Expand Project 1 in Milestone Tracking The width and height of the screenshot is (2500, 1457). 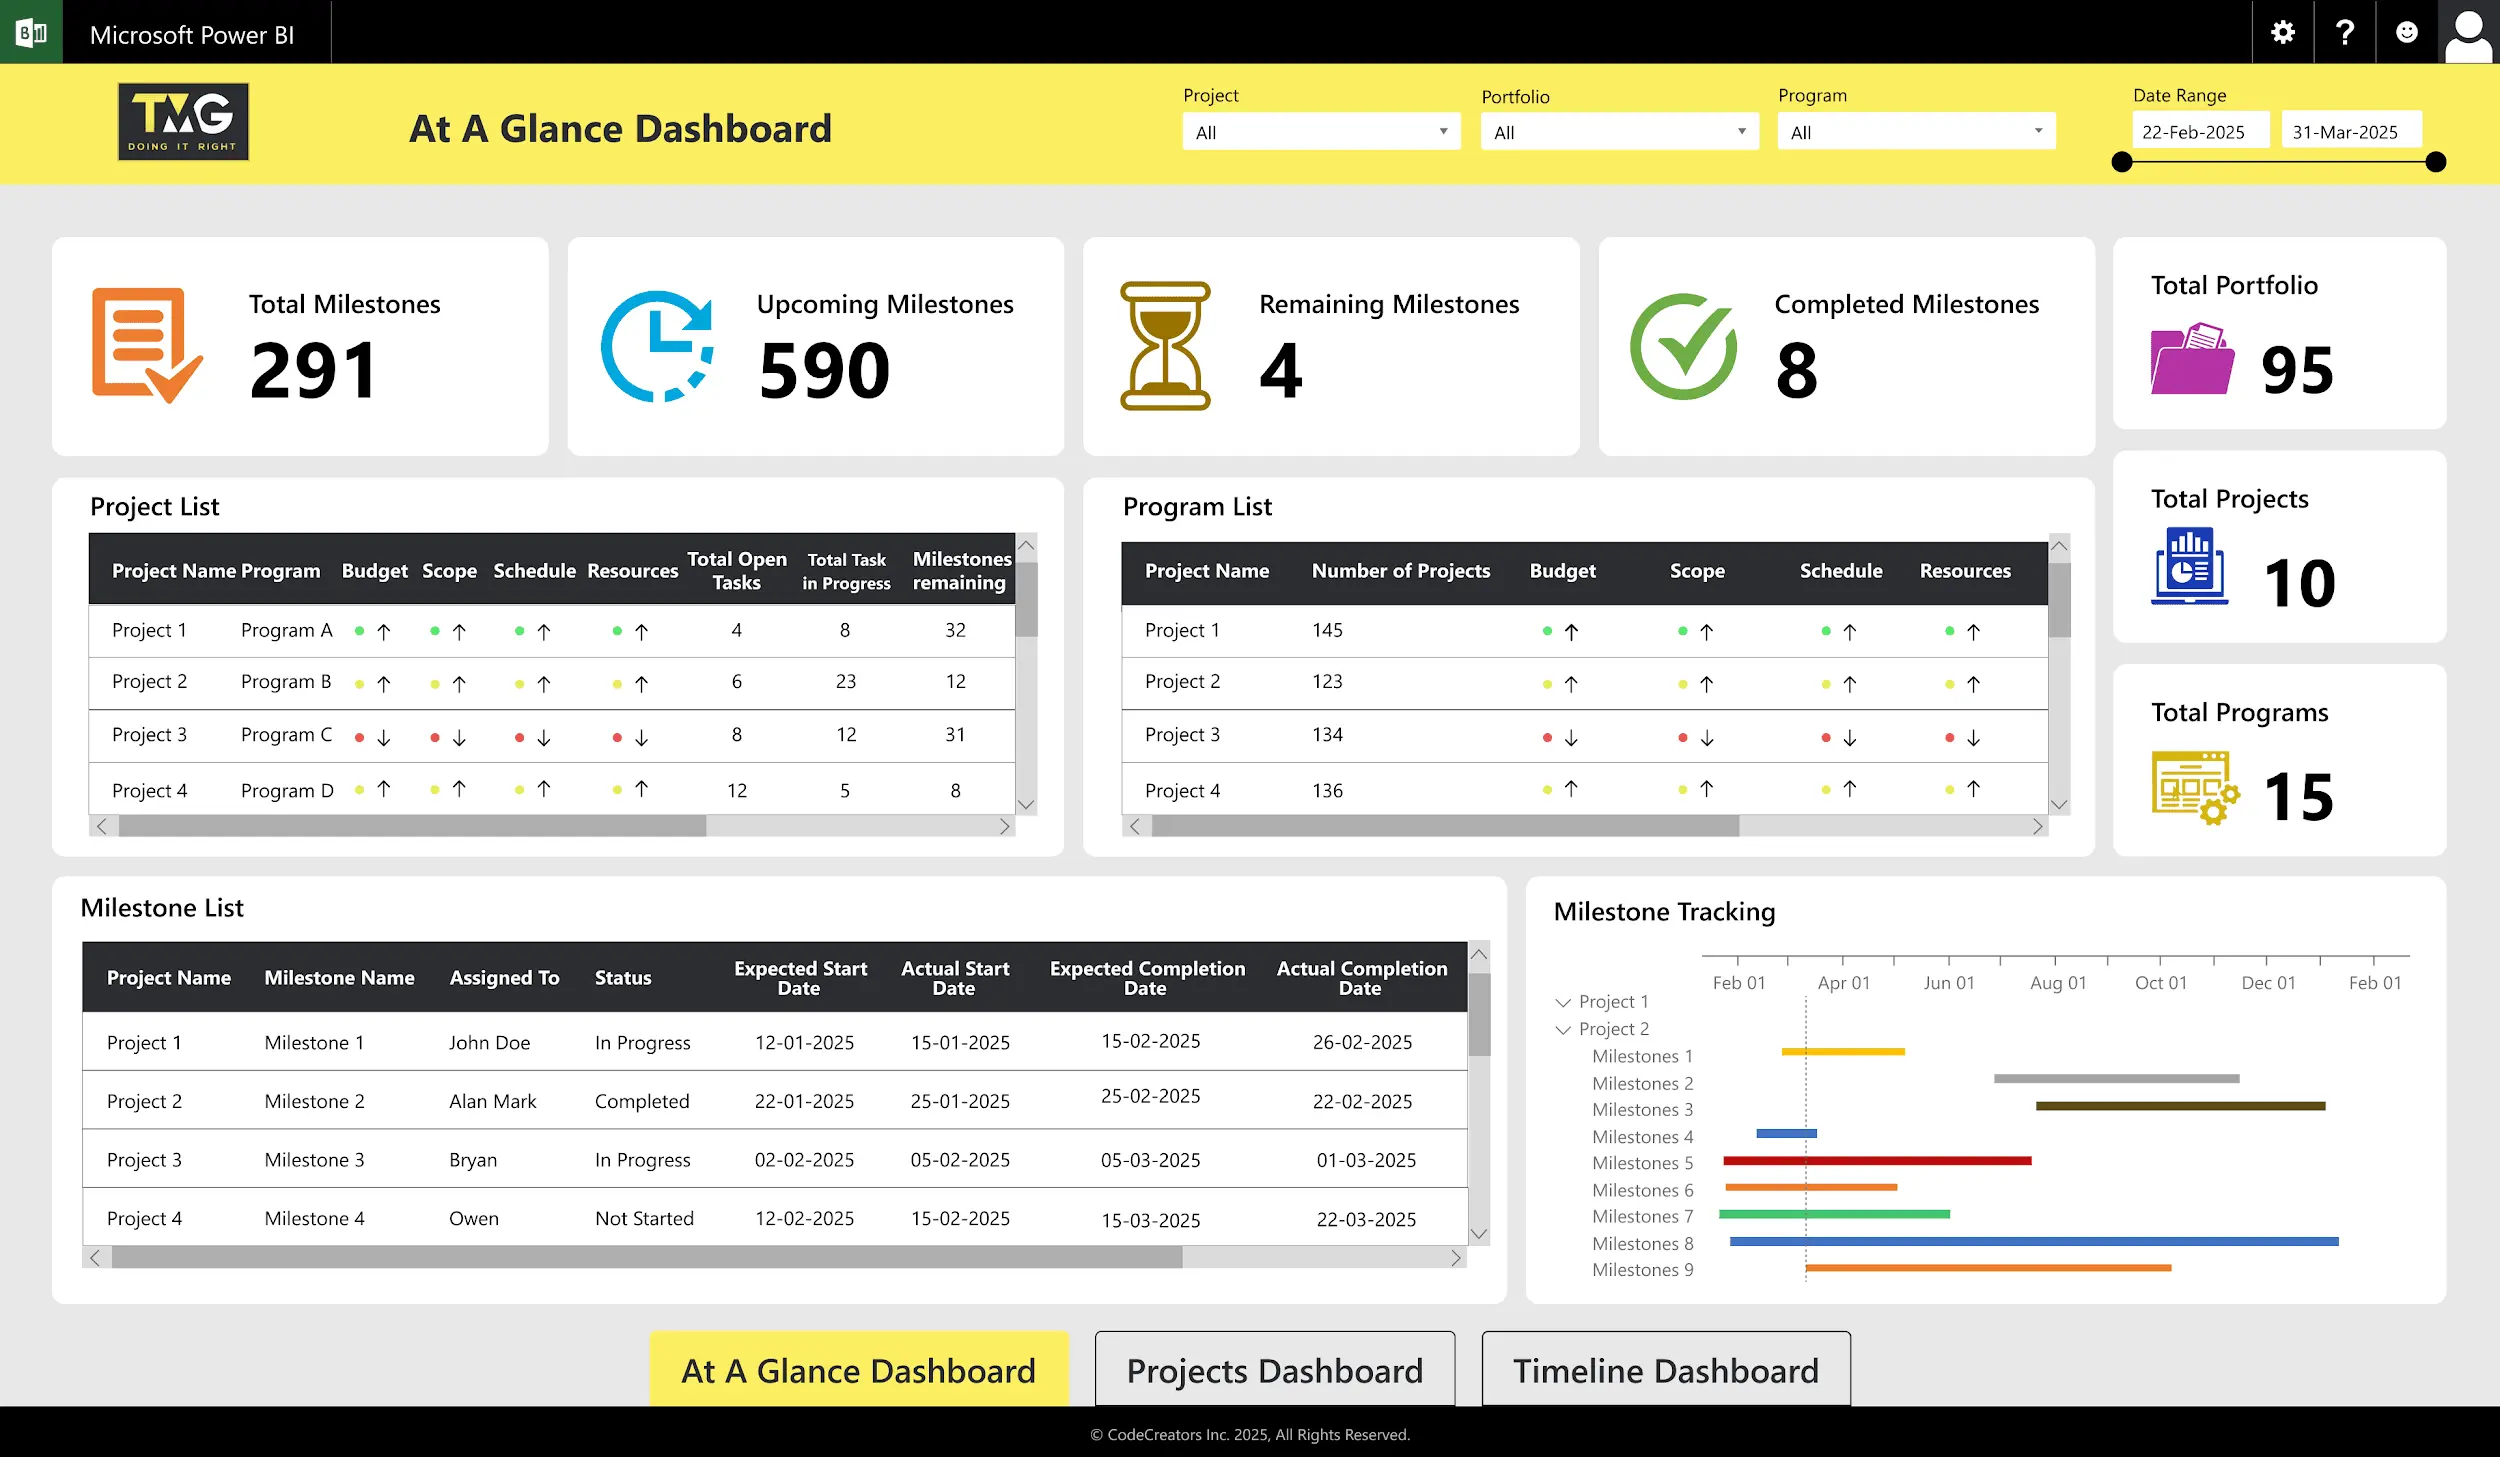pos(1563,1002)
